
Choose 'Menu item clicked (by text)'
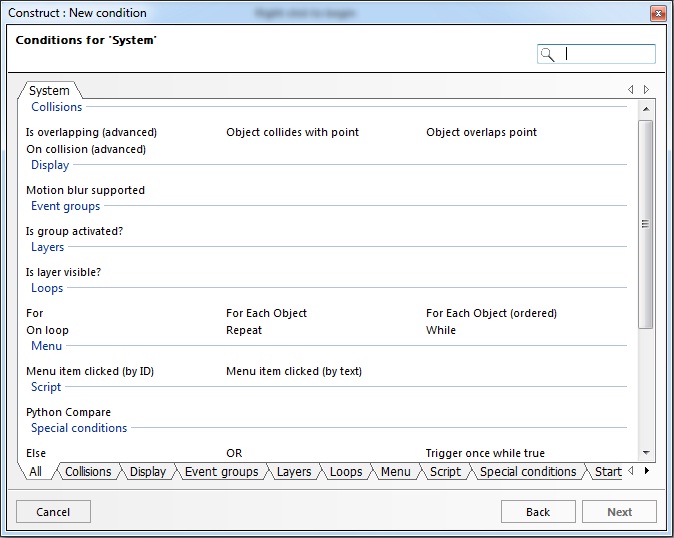[x=294, y=371]
